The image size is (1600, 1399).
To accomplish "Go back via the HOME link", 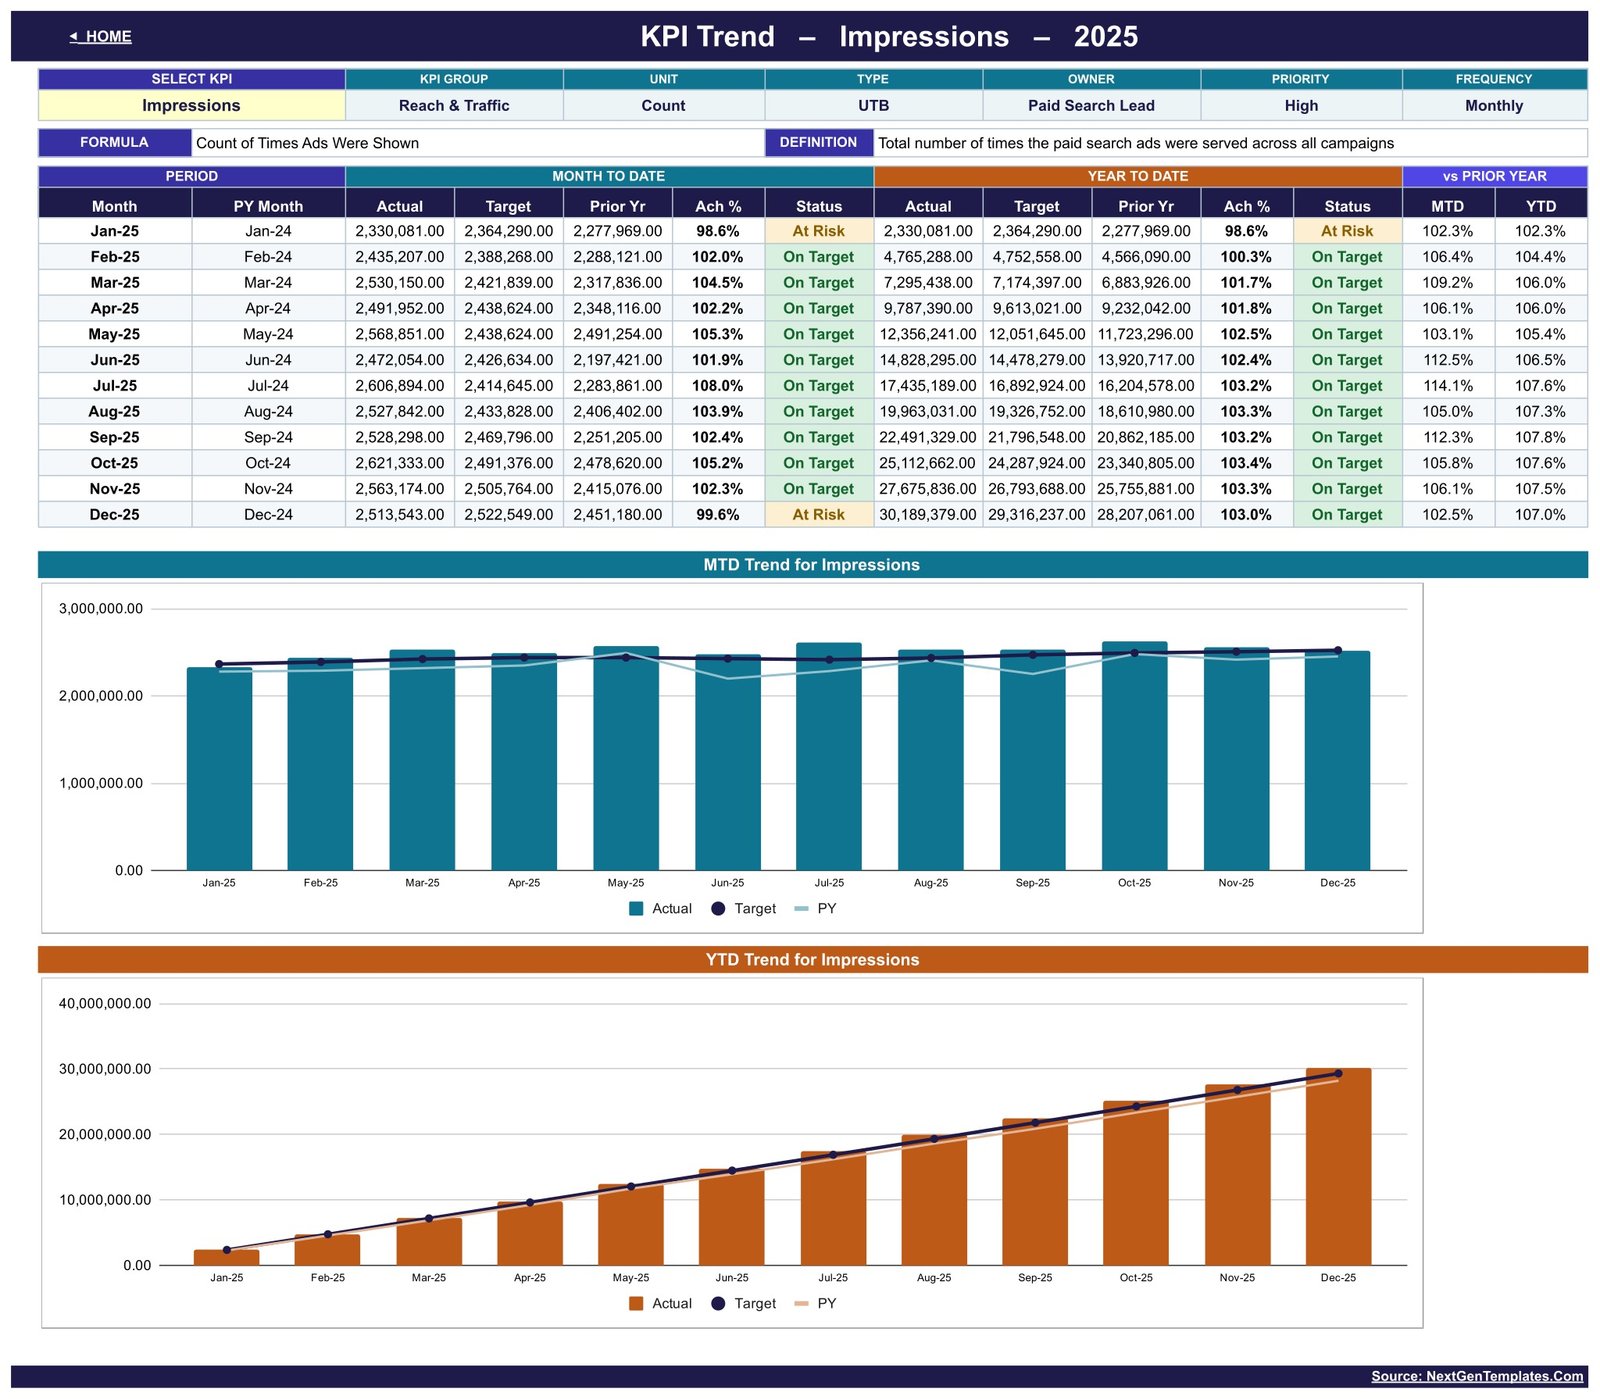I will [100, 37].
